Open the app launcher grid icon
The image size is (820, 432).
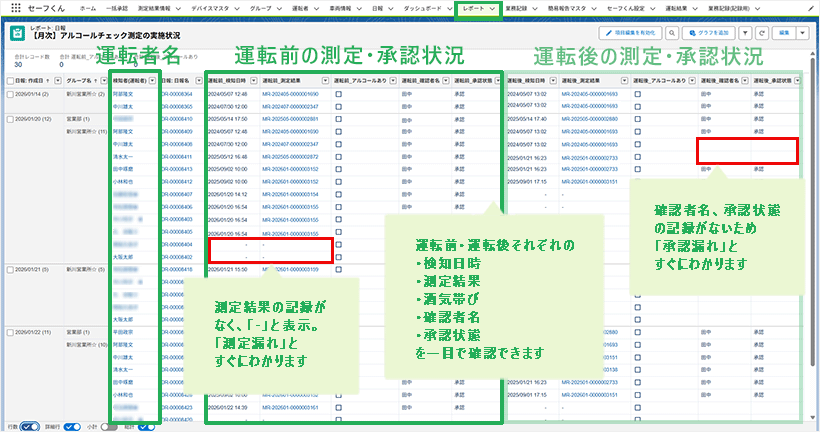[16, 8]
